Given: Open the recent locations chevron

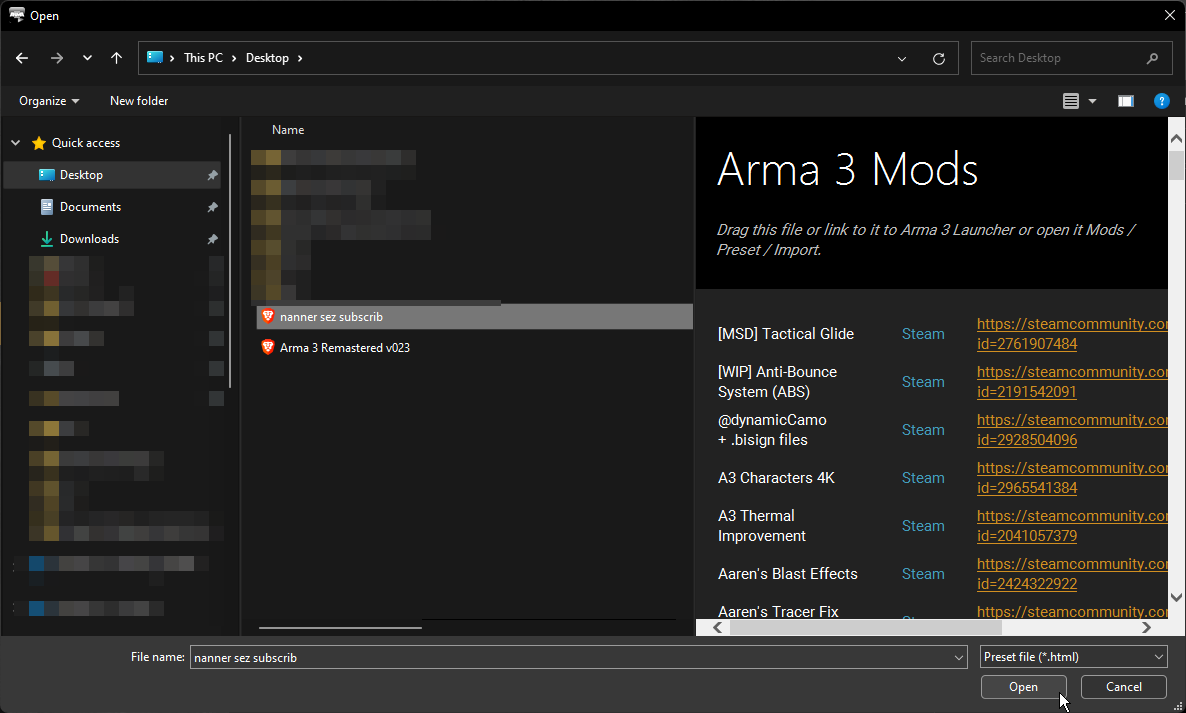Looking at the screenshot, I should 87,58.
